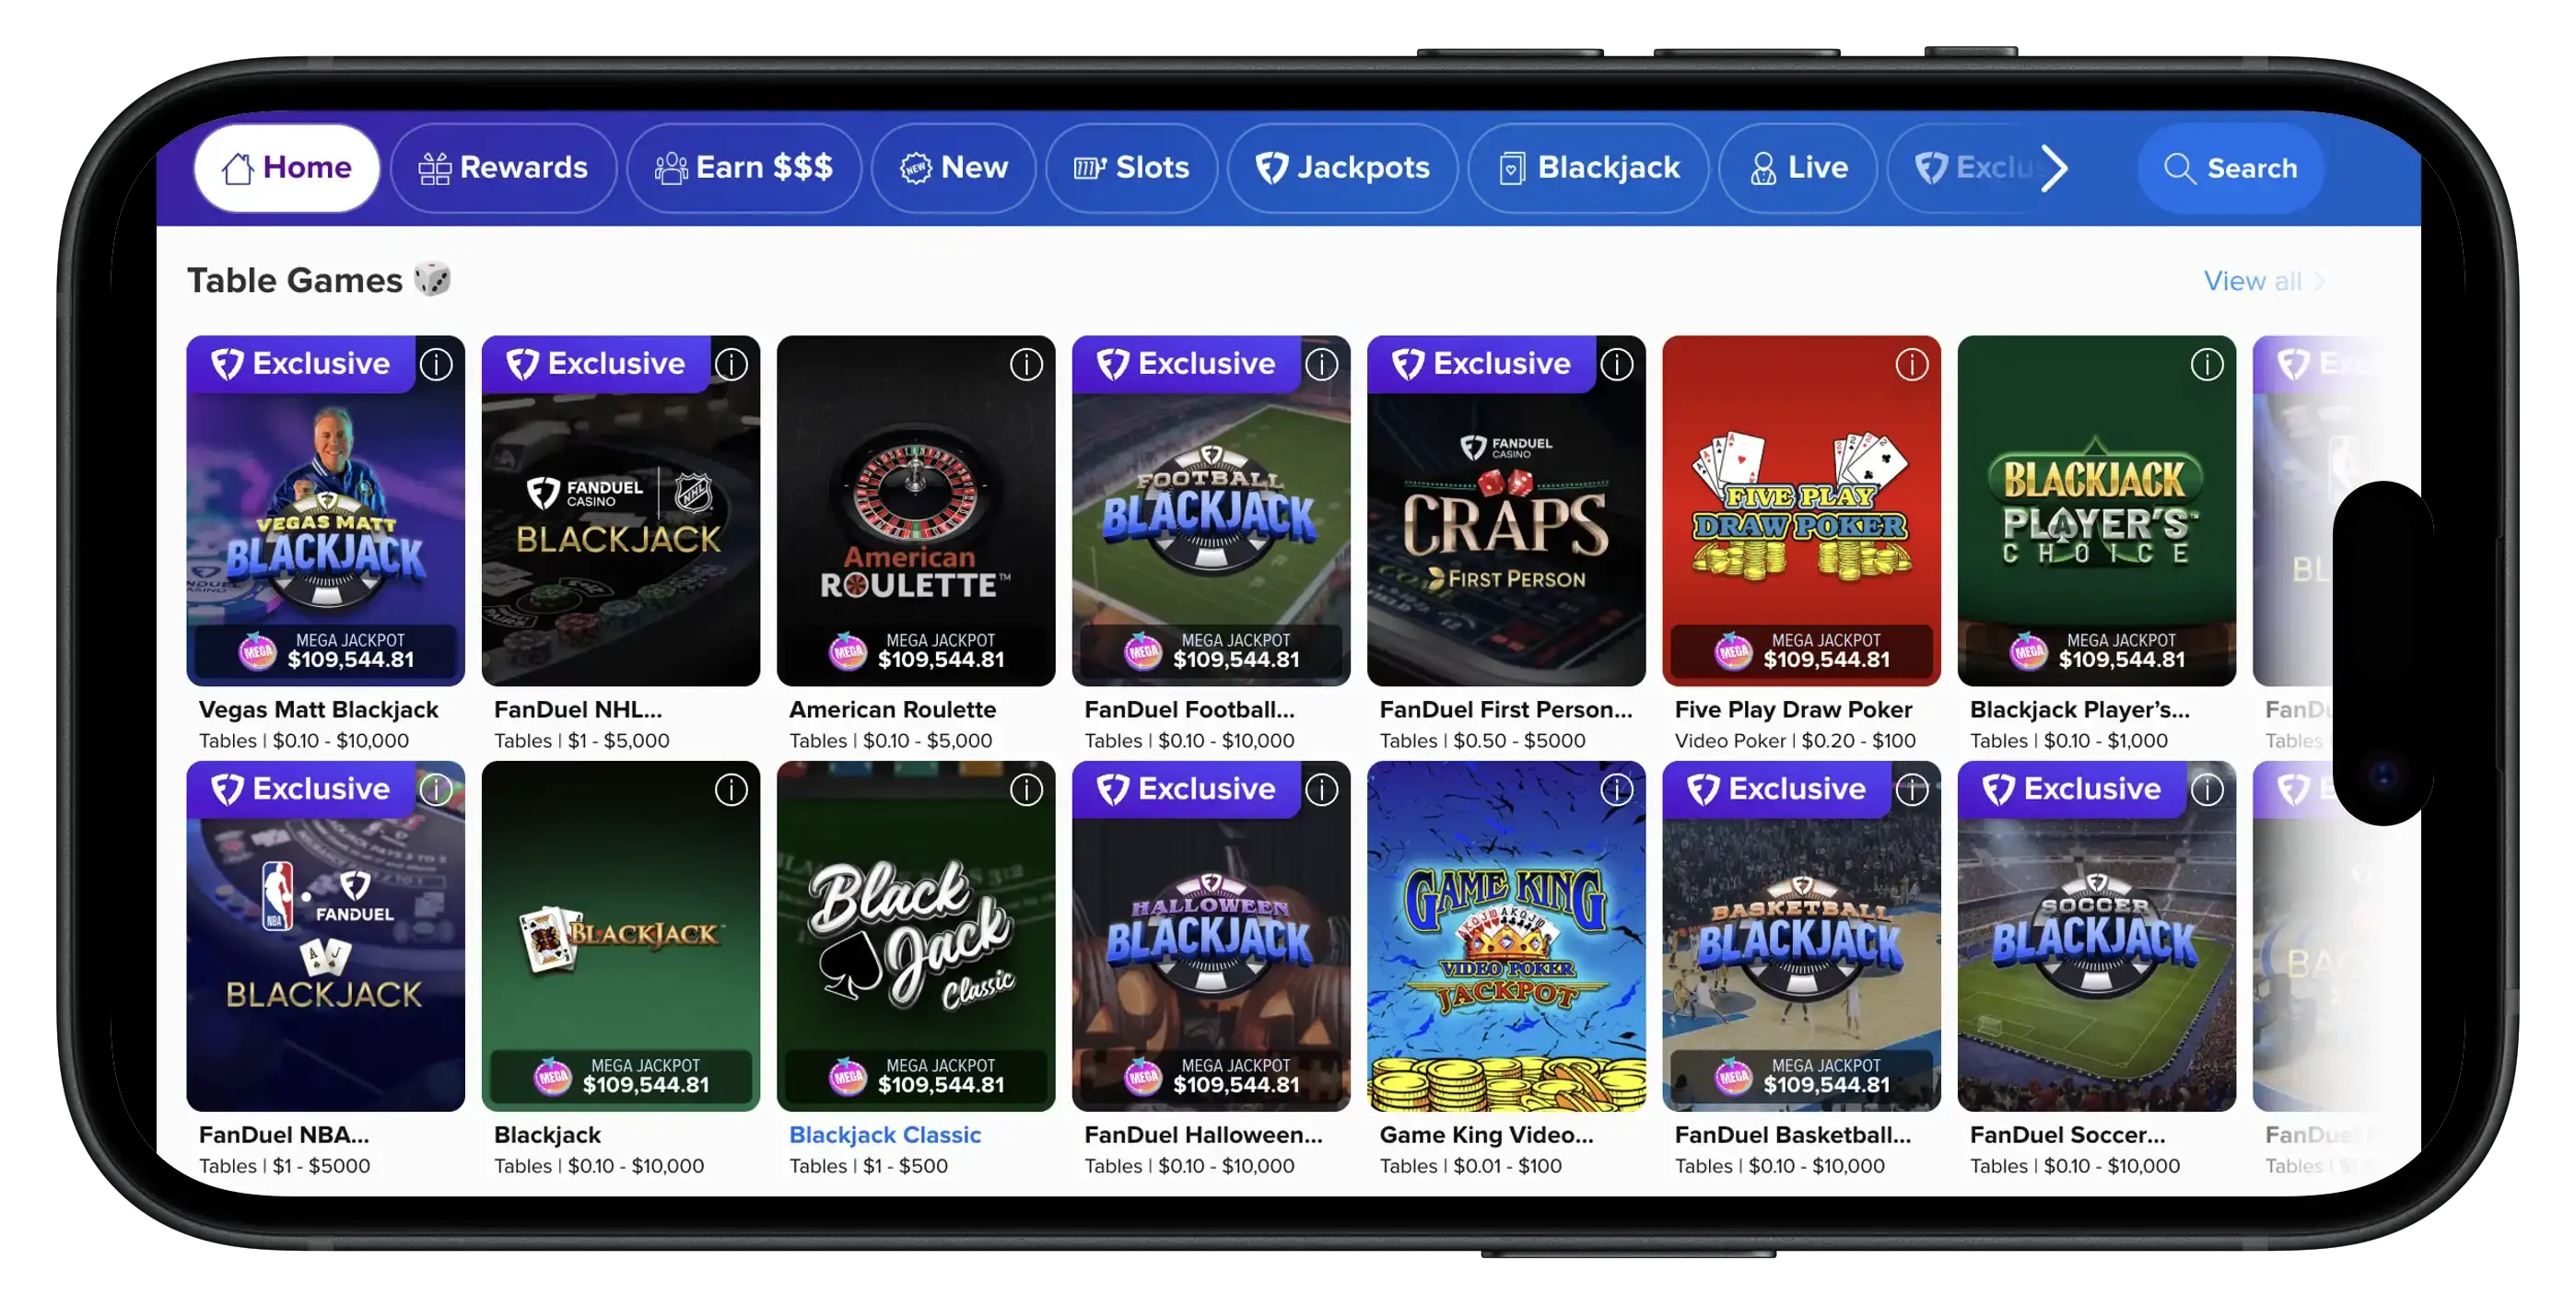This screenshot has height=1307, width=2576.
Task: Click the Search button
Action: point(2231,168)
